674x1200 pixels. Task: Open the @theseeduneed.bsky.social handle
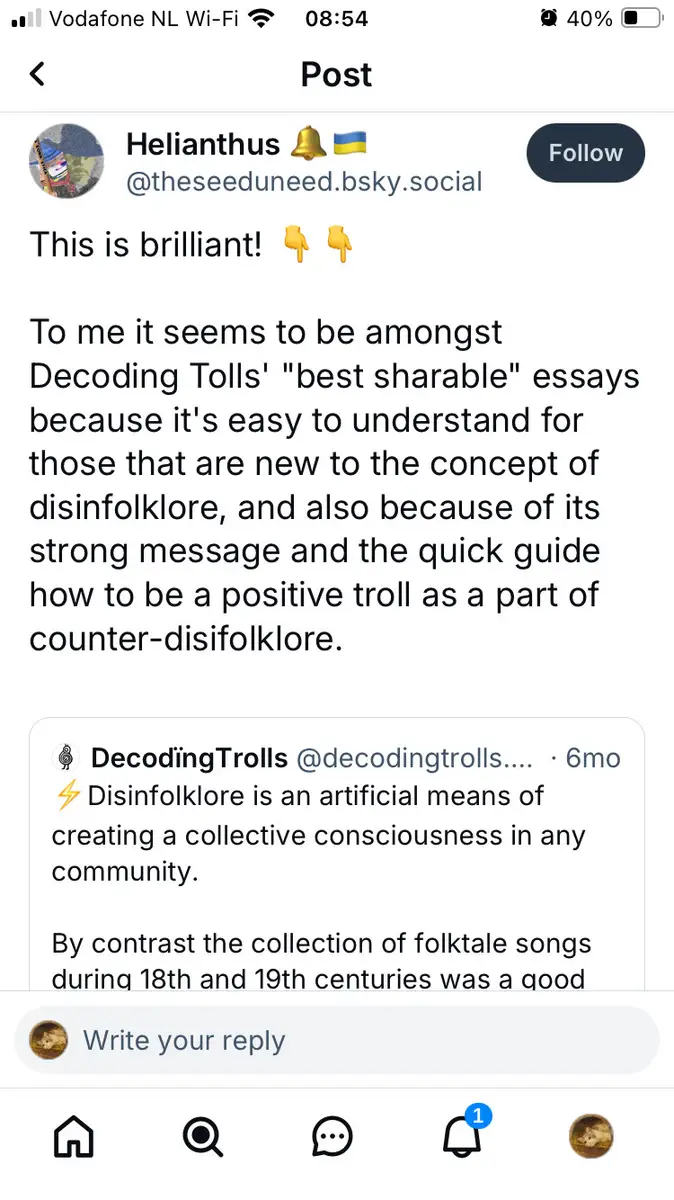pyautogui.click(x=304, y=182)
